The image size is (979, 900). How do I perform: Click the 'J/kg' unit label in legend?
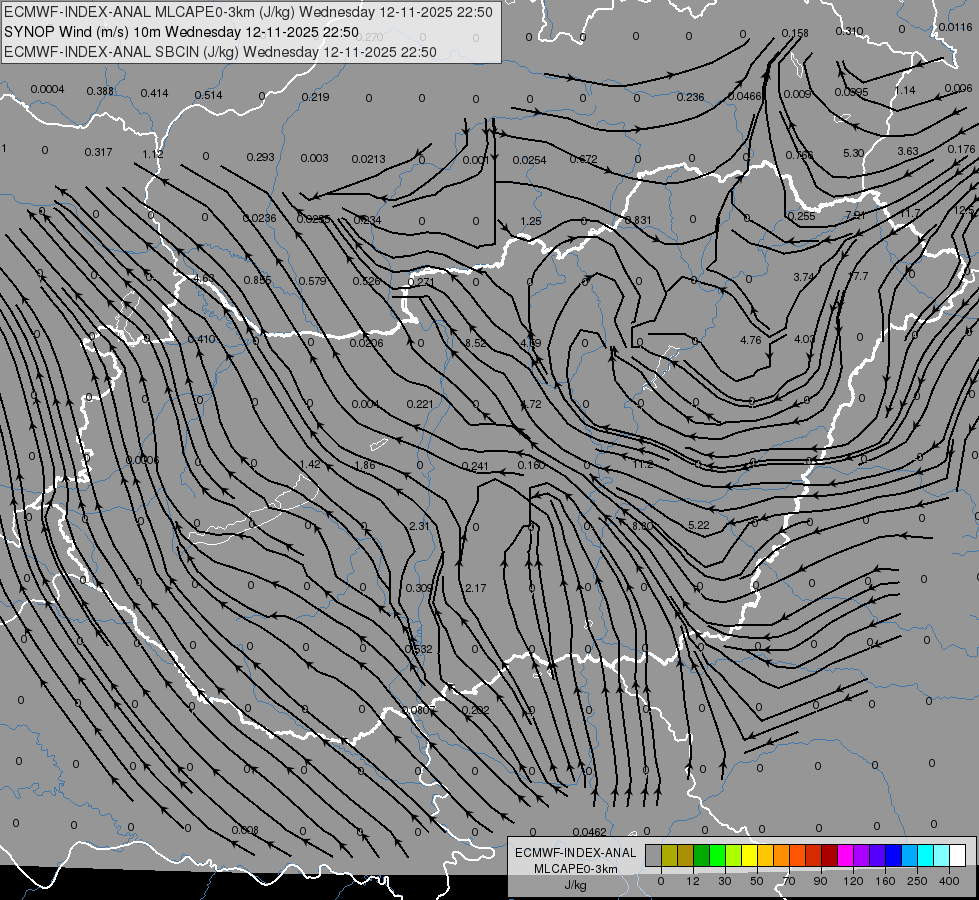[576, 885]
